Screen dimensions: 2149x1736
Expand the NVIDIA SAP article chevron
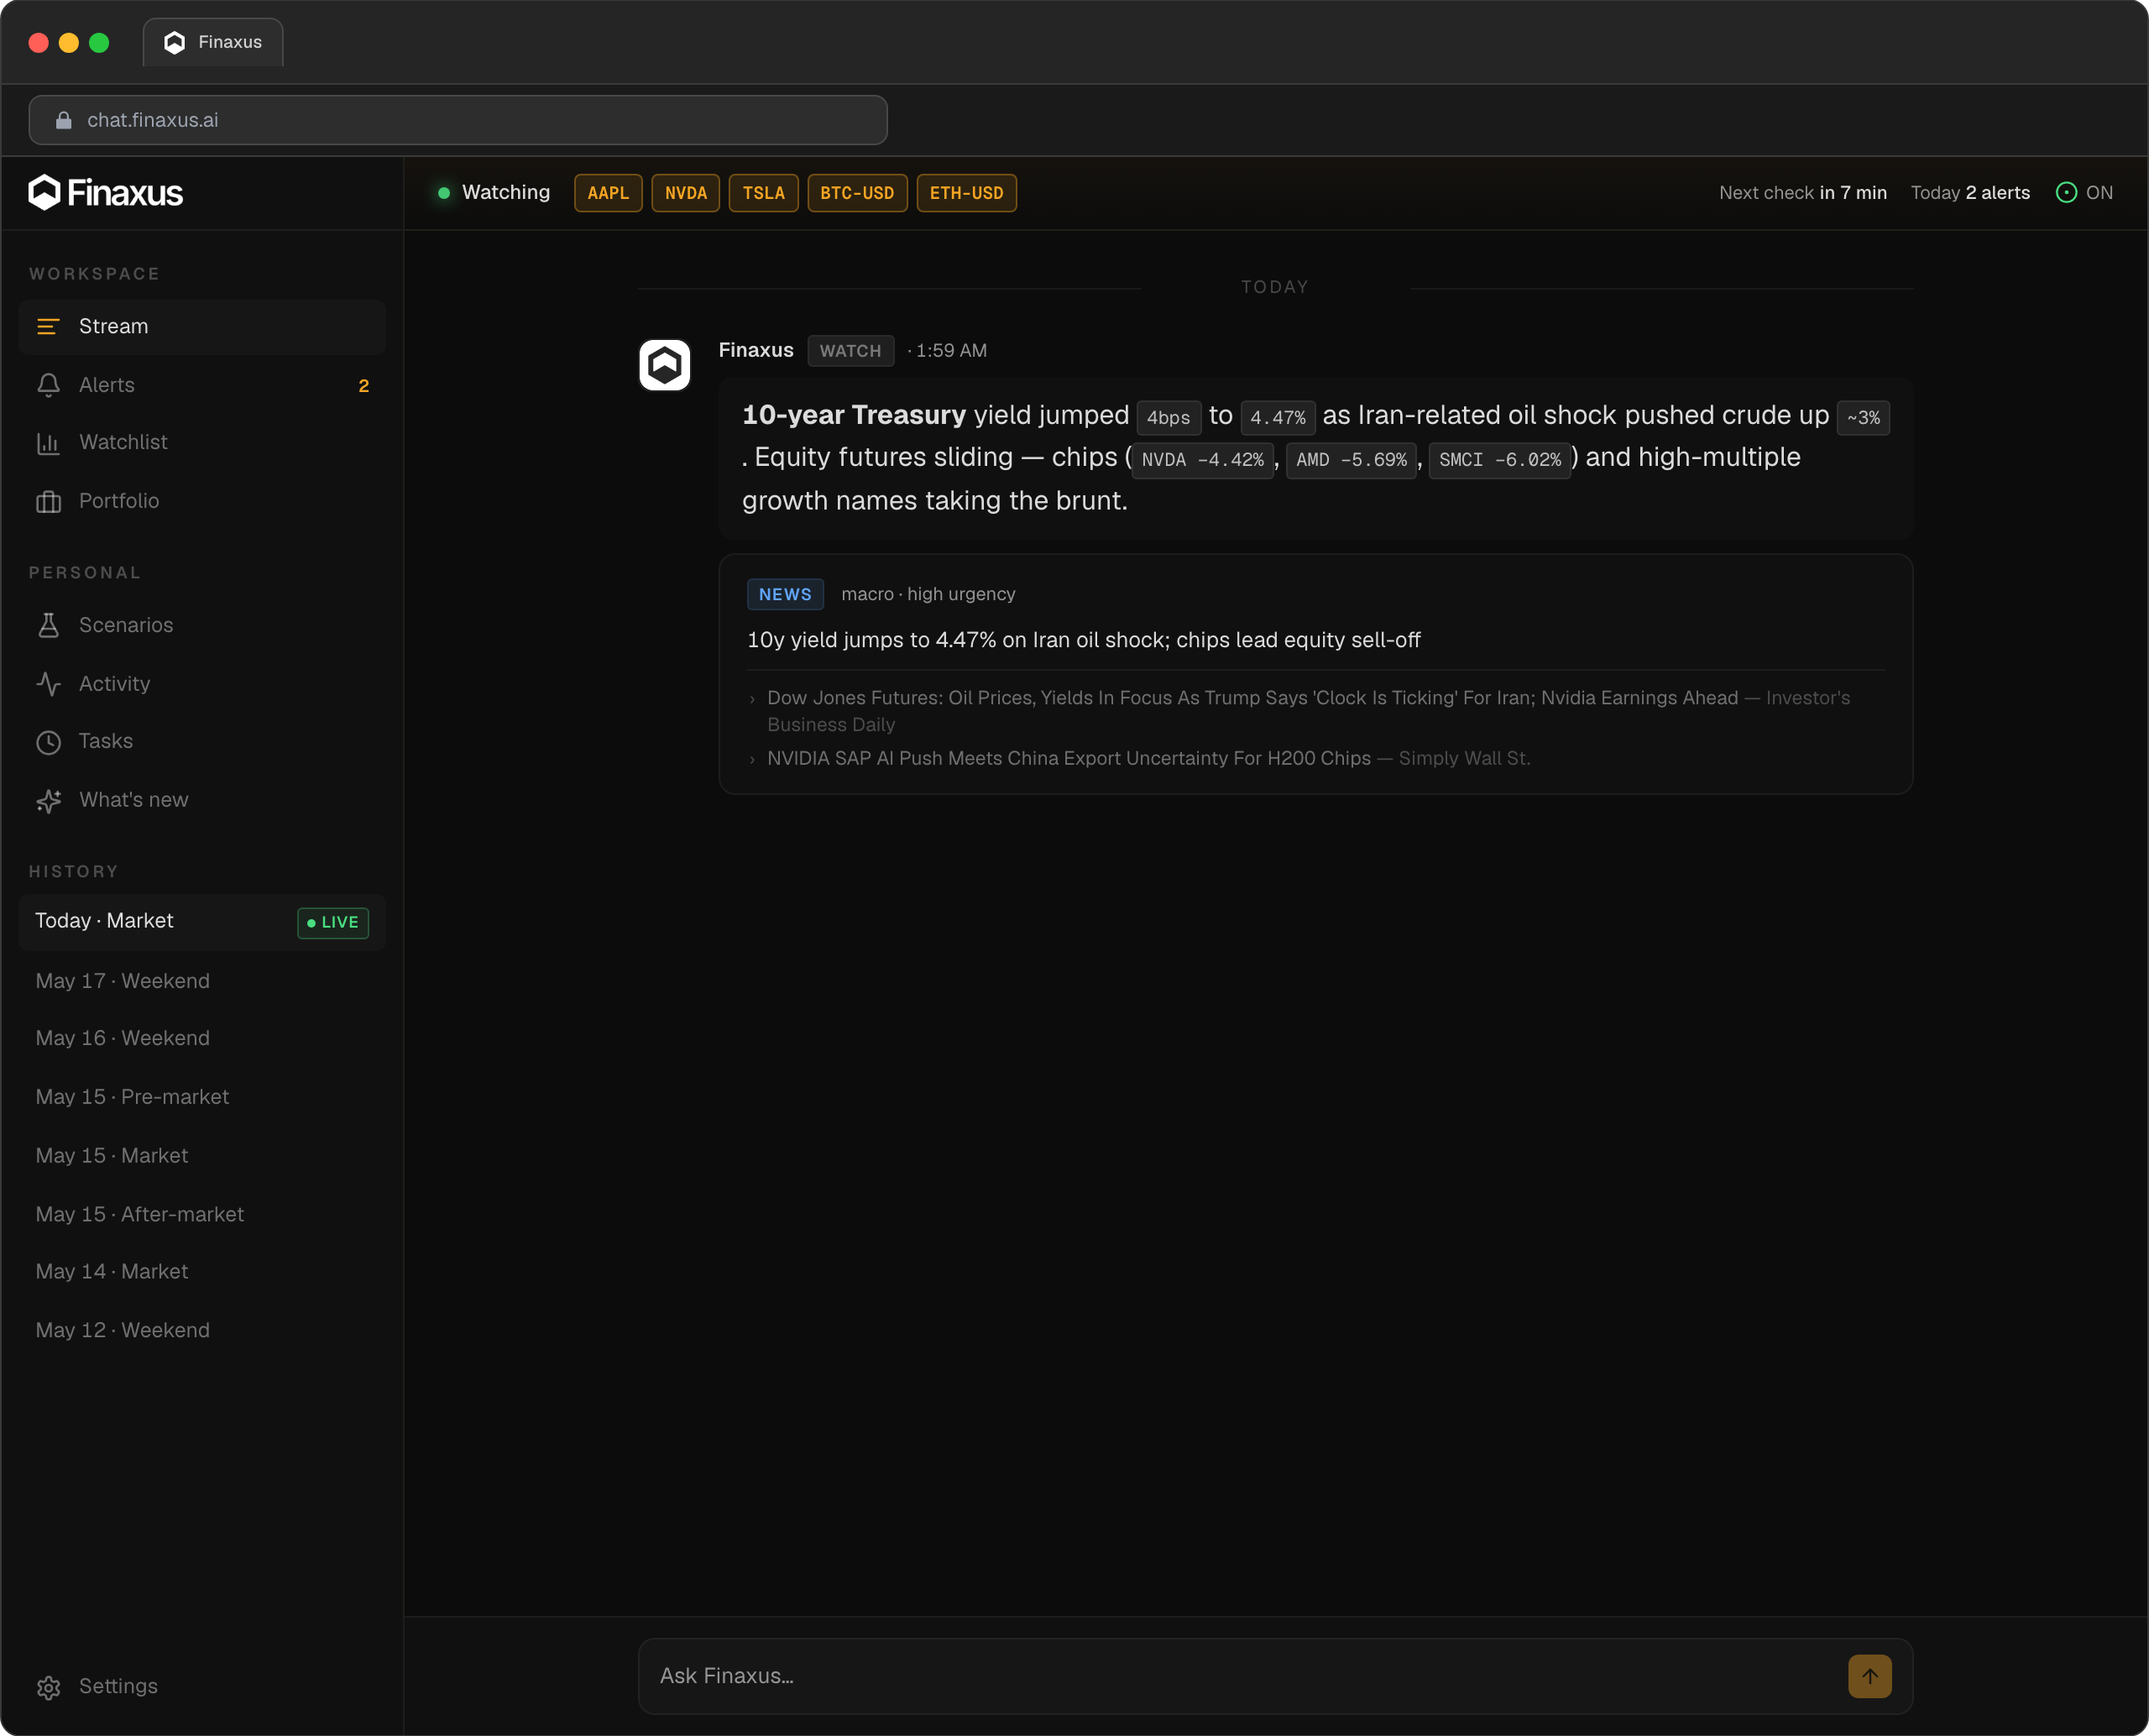click(x=752, y=760)
